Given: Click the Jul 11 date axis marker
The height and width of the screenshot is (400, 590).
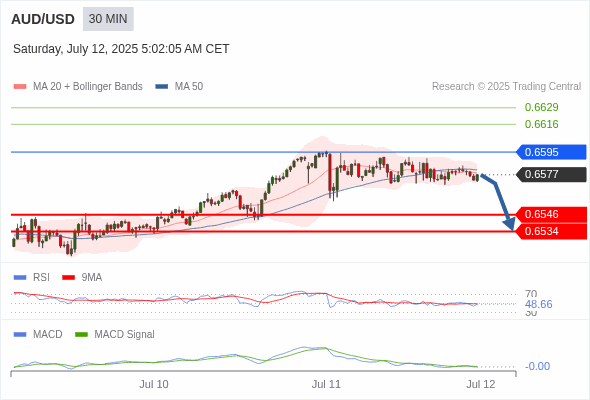Looking at the screenshot, I should coord(326,384).
